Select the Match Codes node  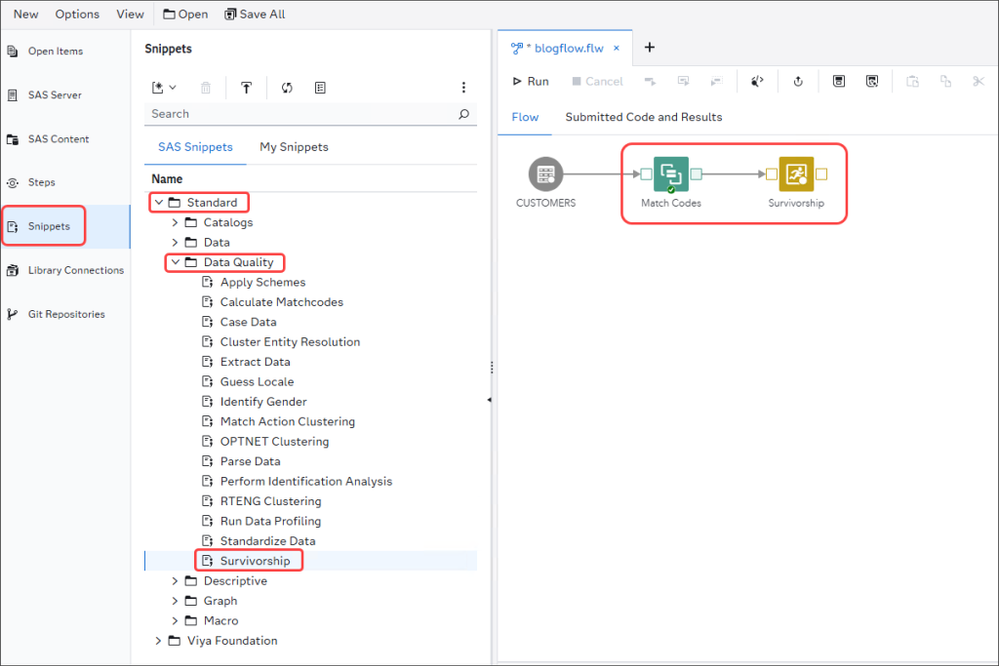pyautogui.click(x=671, y=174)
